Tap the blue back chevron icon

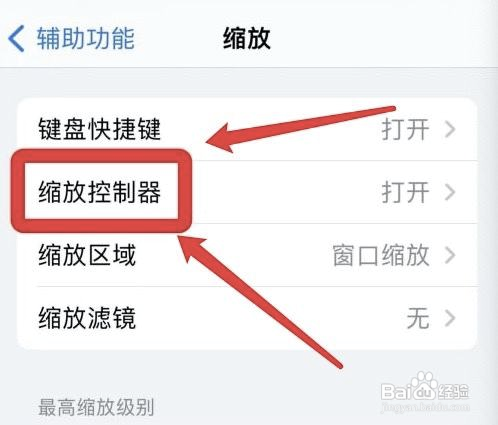coord(16,38)
